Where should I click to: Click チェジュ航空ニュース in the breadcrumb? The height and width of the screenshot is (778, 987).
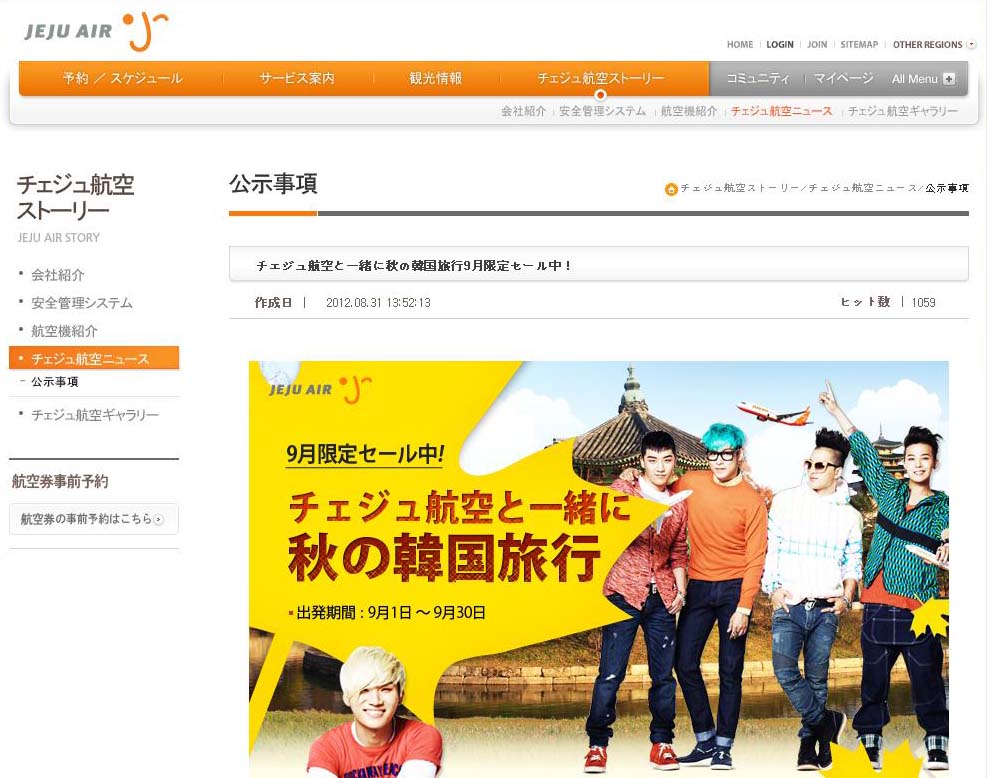click(x=862, y=188)
